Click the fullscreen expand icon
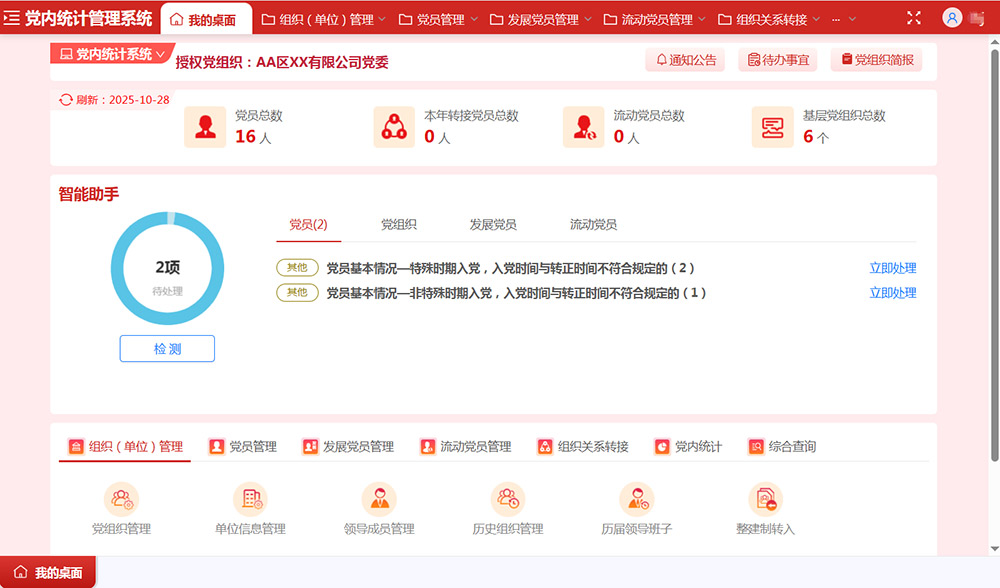The height and width of the screenshot is (588, 1000). coord(914,18)
